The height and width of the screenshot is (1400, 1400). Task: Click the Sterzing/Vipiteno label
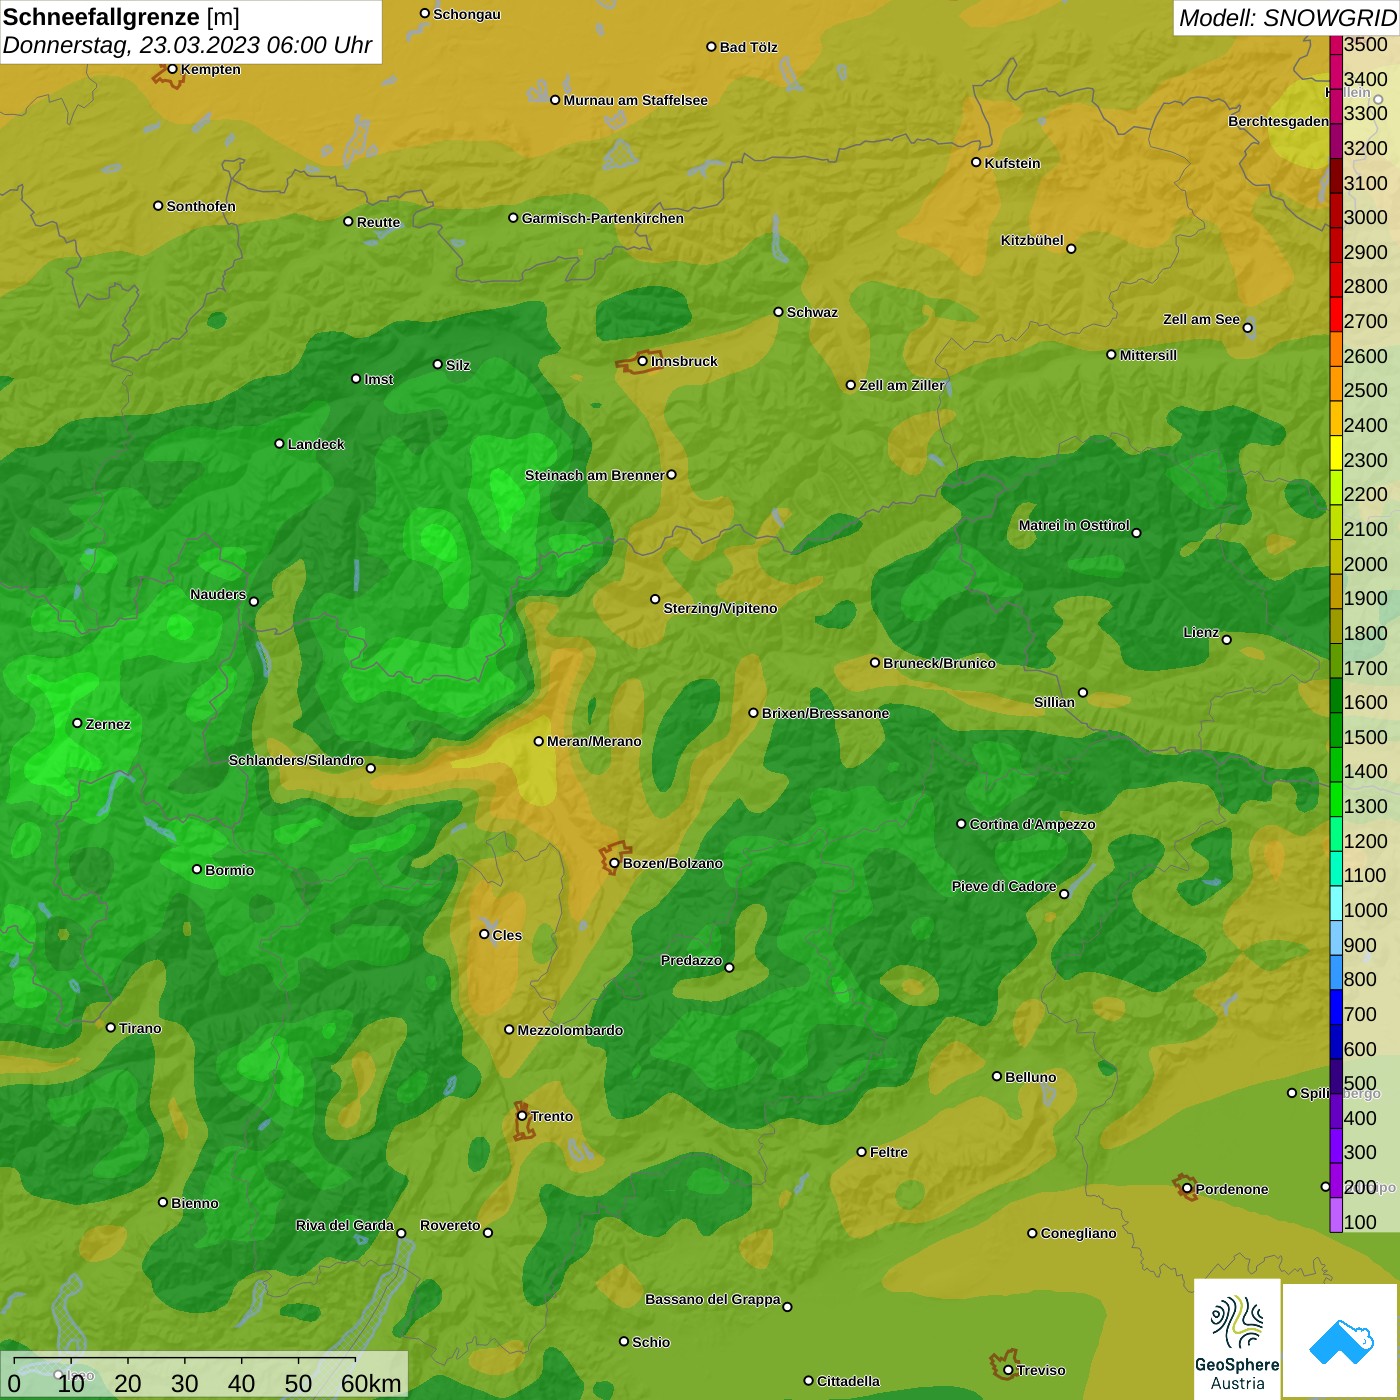pos(720,608)
